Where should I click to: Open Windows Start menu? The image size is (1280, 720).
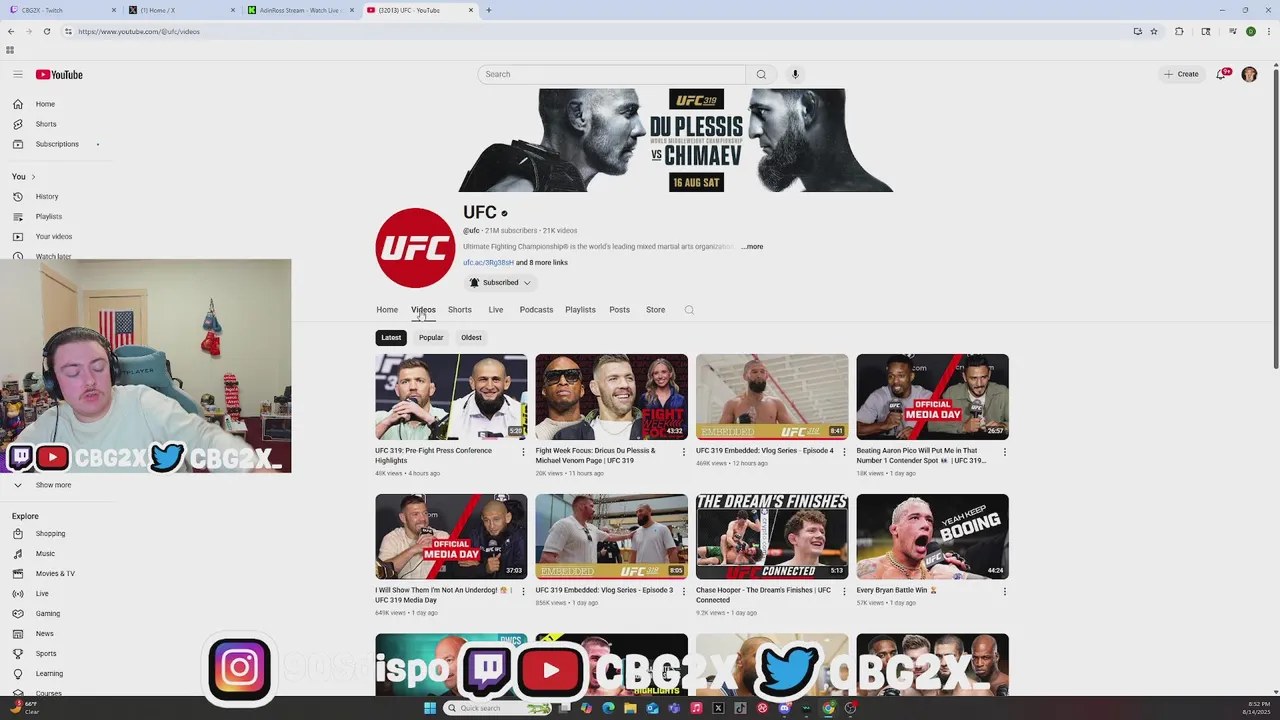coord(430,708)
